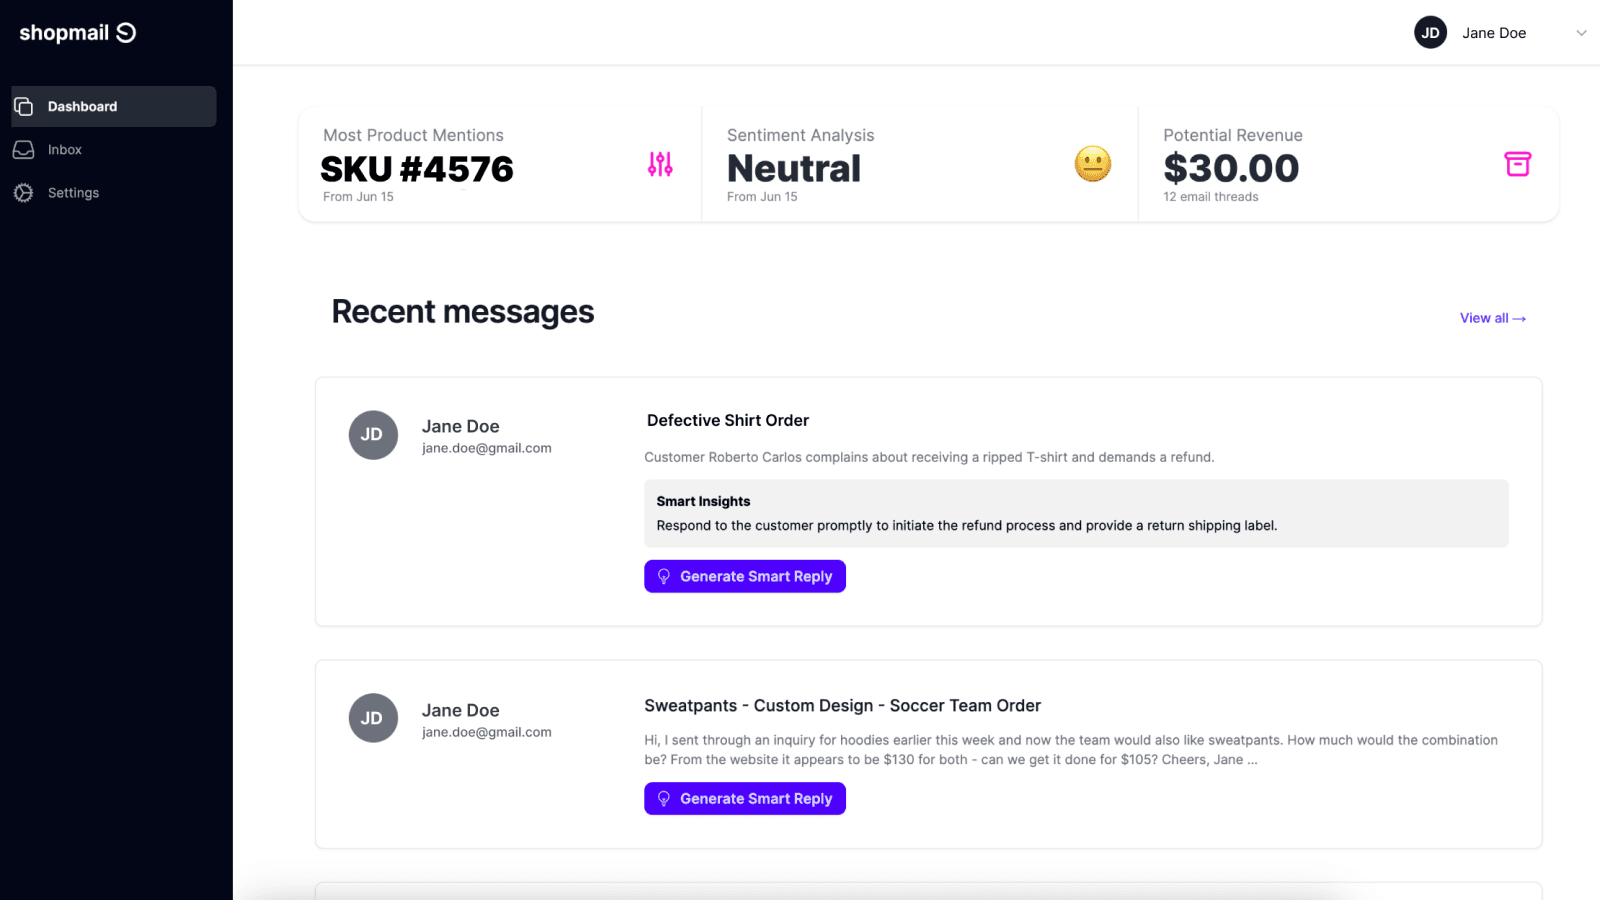
Task: Click the pink revenue tray icon
Action: coord(1518,163)
